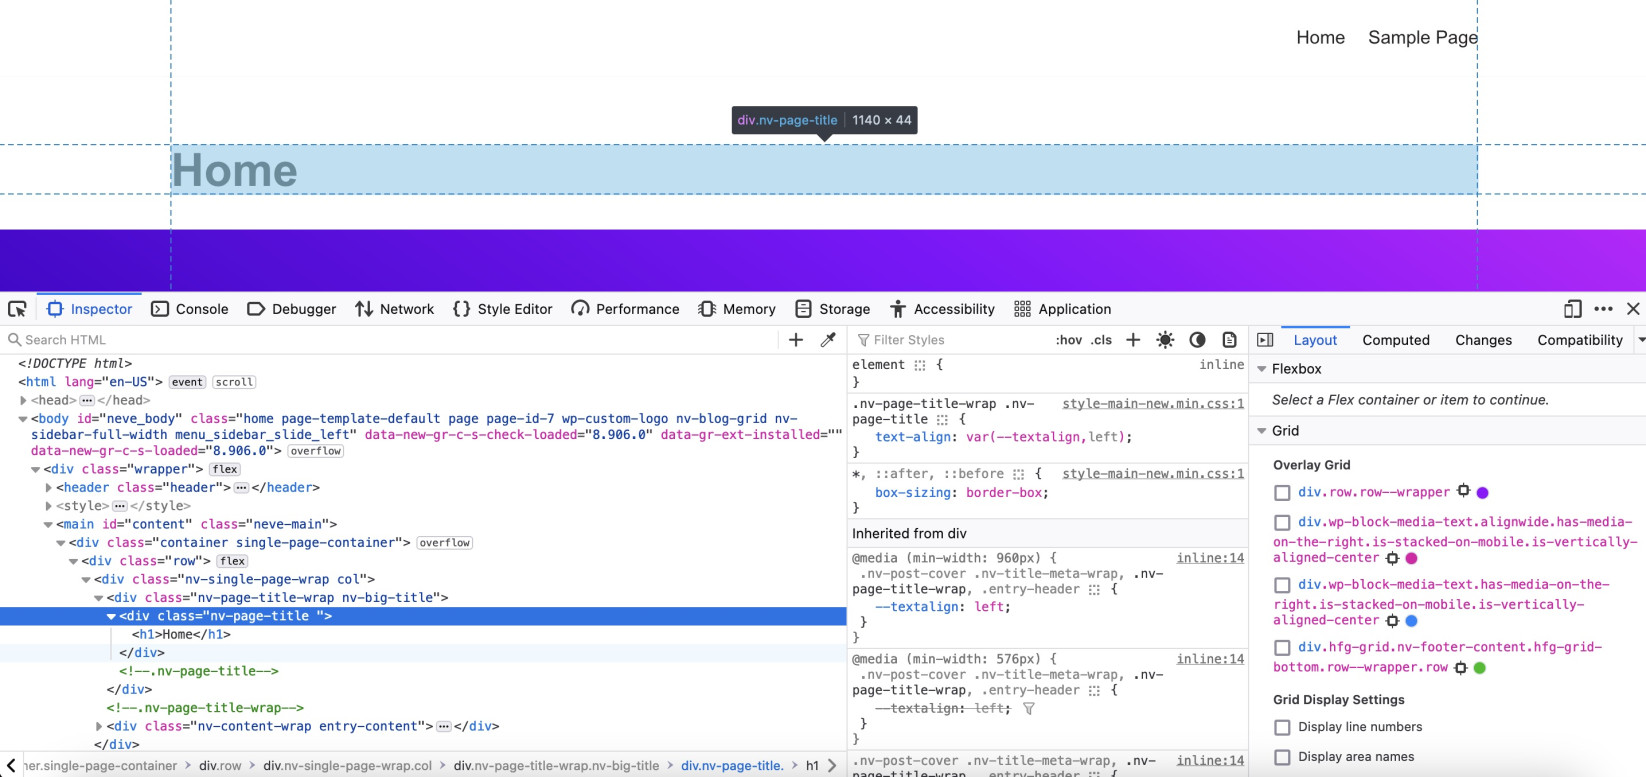Collapse the main#content node

(x=48, y=525)
